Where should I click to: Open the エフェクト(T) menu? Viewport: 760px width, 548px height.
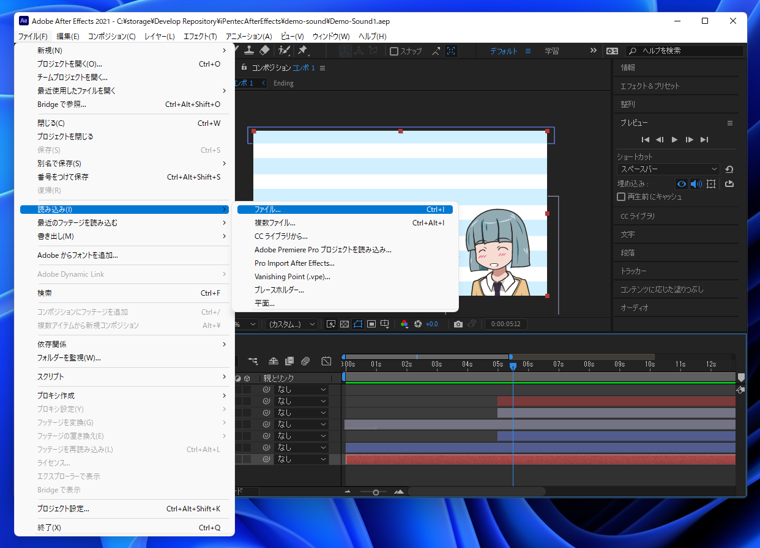pos(200,36)
